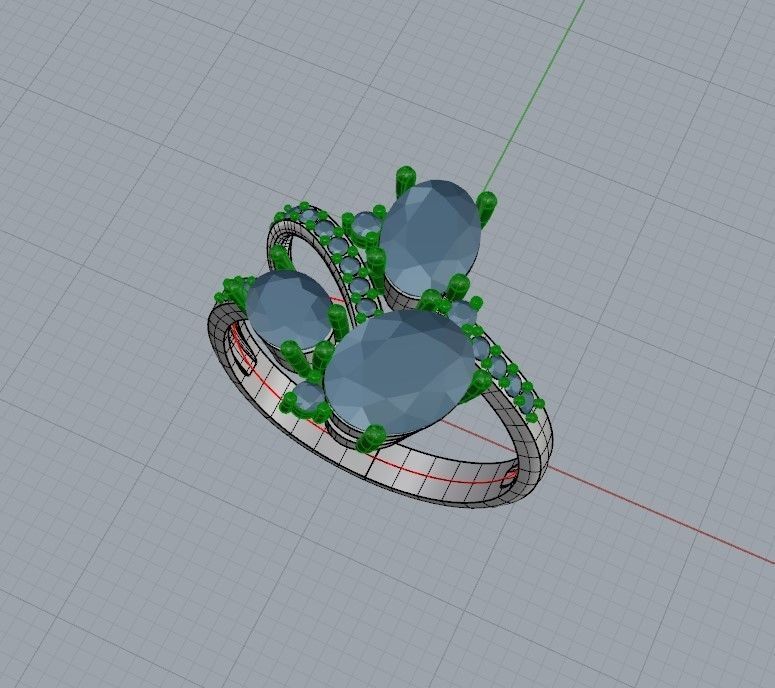
Task: Select the tall prong above the upper oval gem
Action: click(406, 180)
